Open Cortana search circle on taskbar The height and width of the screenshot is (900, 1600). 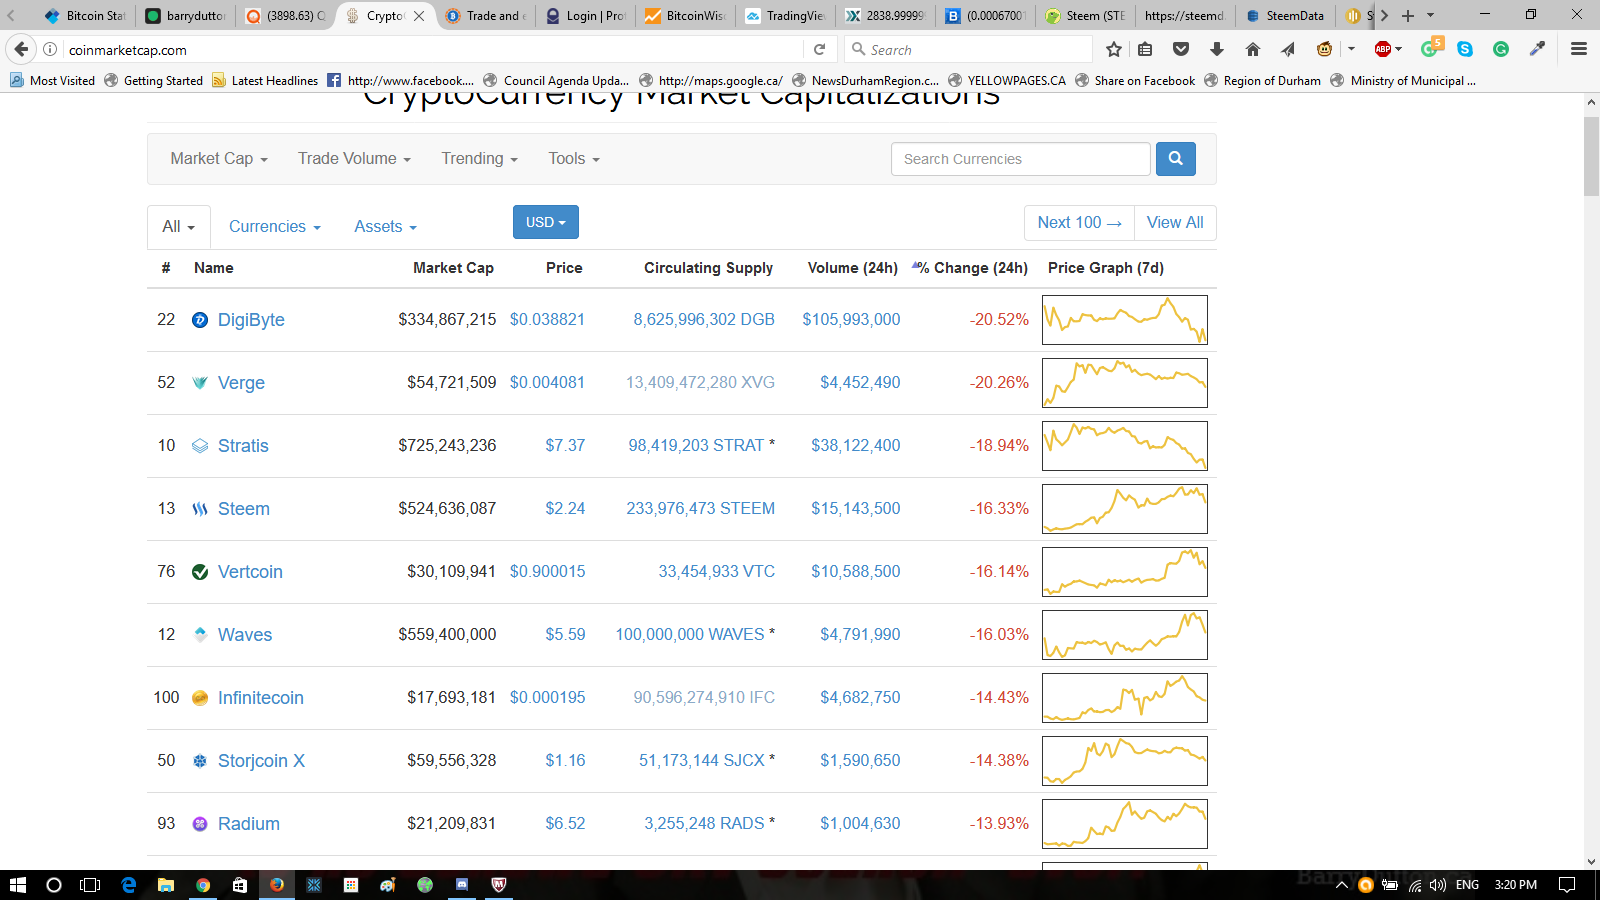click(x=54, y=885)
